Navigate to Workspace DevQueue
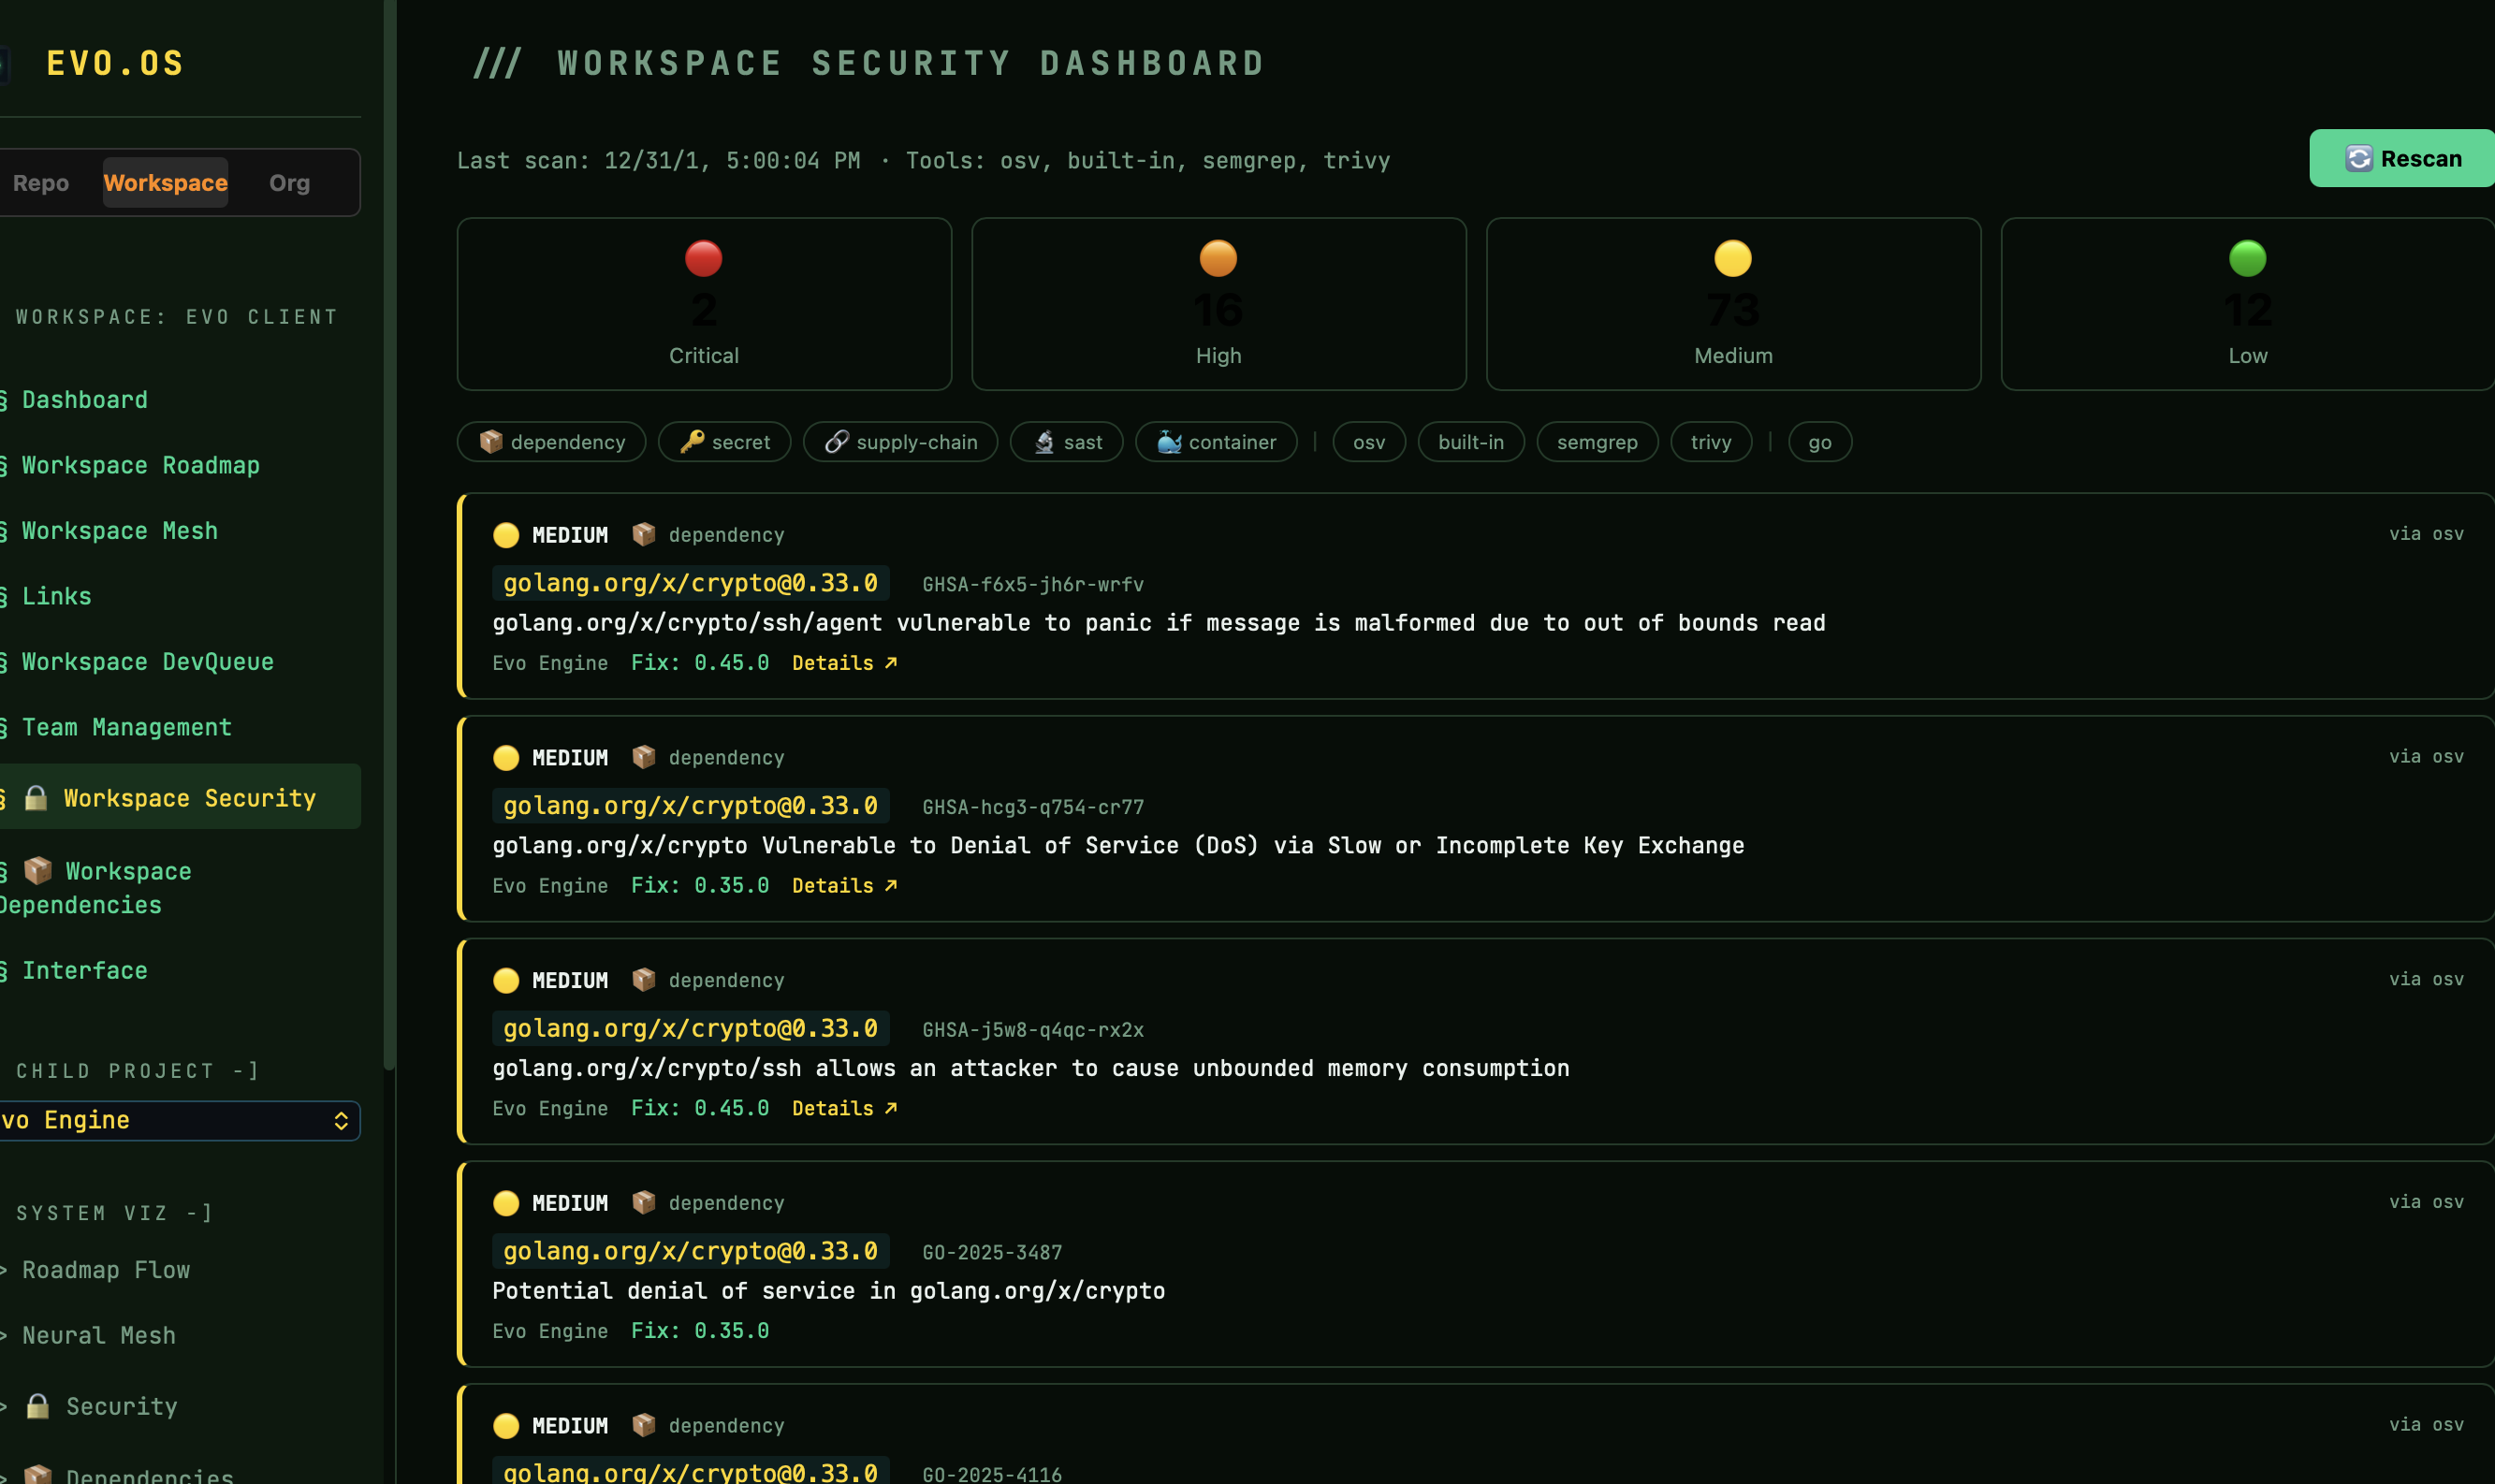2495x1484 pixels. tap(148, 662)
